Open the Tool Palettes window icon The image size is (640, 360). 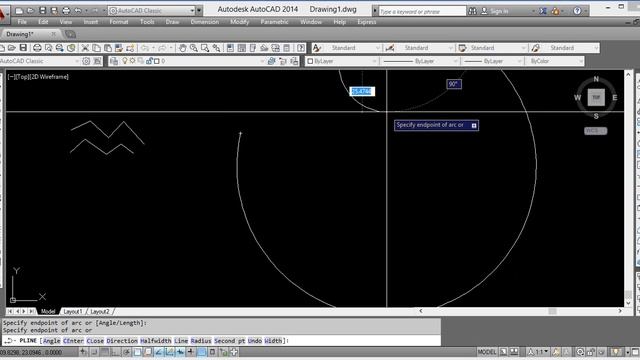[253, 48]
